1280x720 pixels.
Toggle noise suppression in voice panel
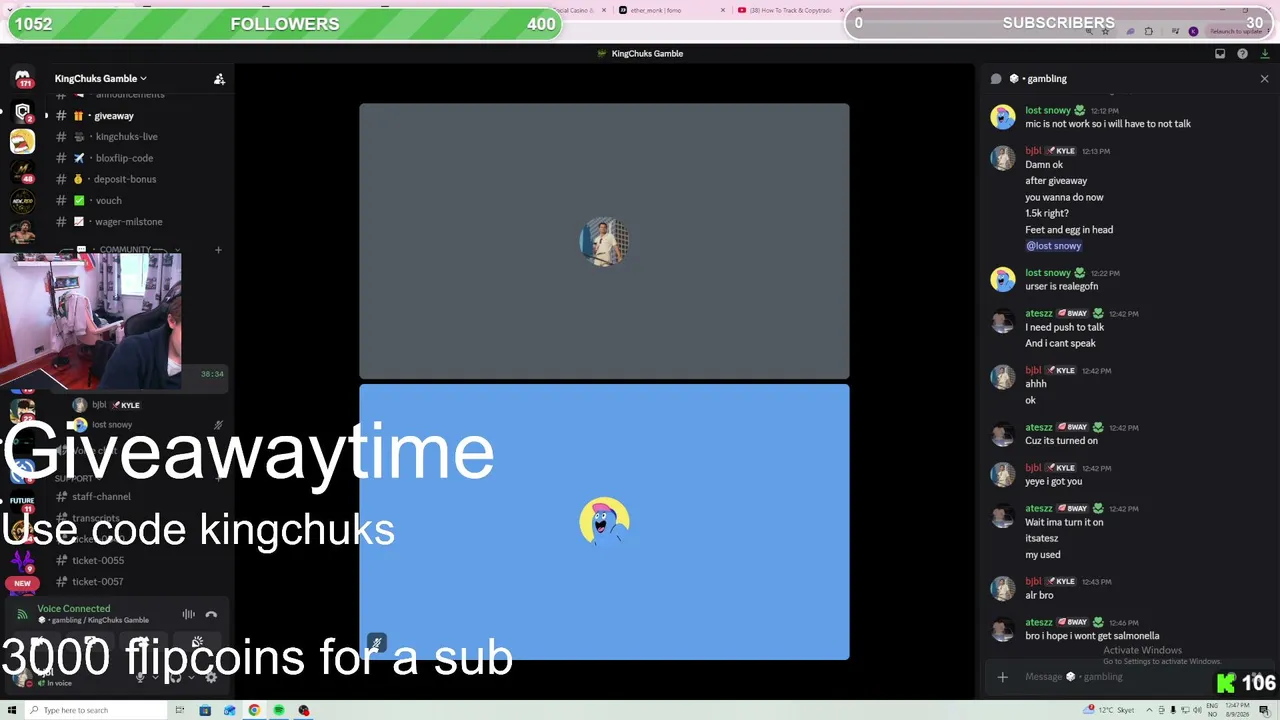(188, 614)
